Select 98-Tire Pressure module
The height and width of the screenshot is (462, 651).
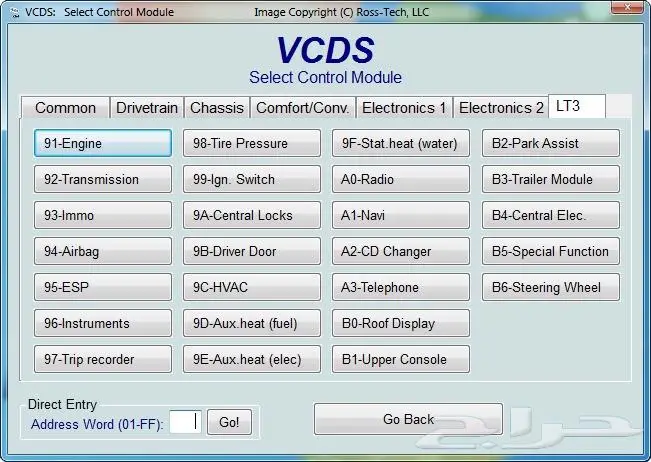[252, 143]
